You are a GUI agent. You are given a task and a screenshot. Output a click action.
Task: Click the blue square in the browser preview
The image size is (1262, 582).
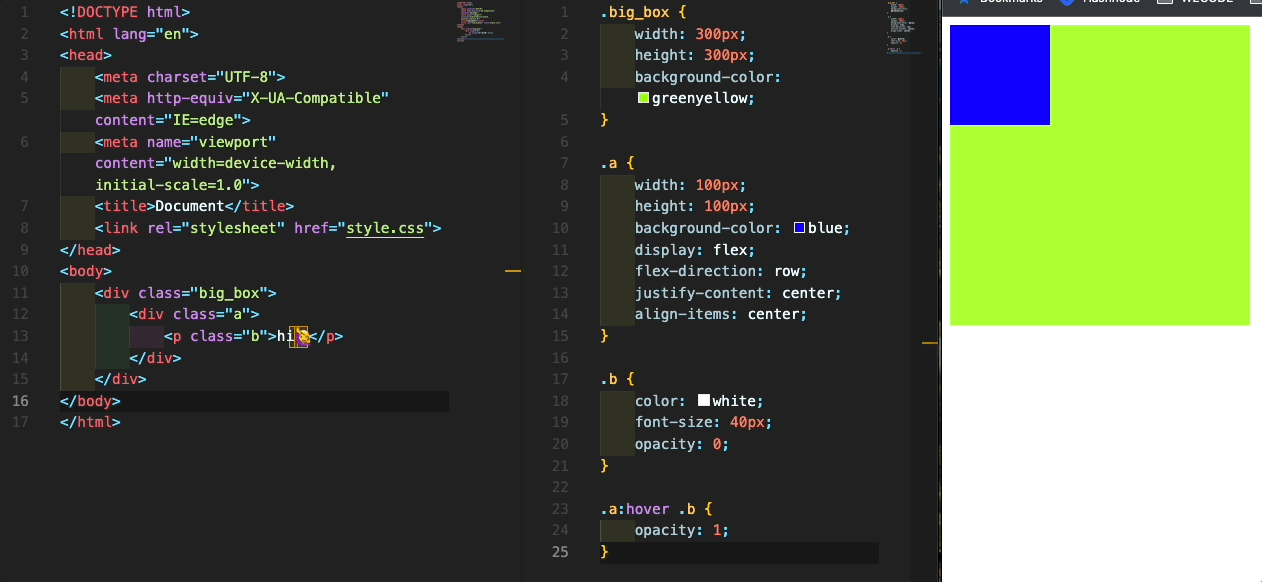pos(1000,75)
